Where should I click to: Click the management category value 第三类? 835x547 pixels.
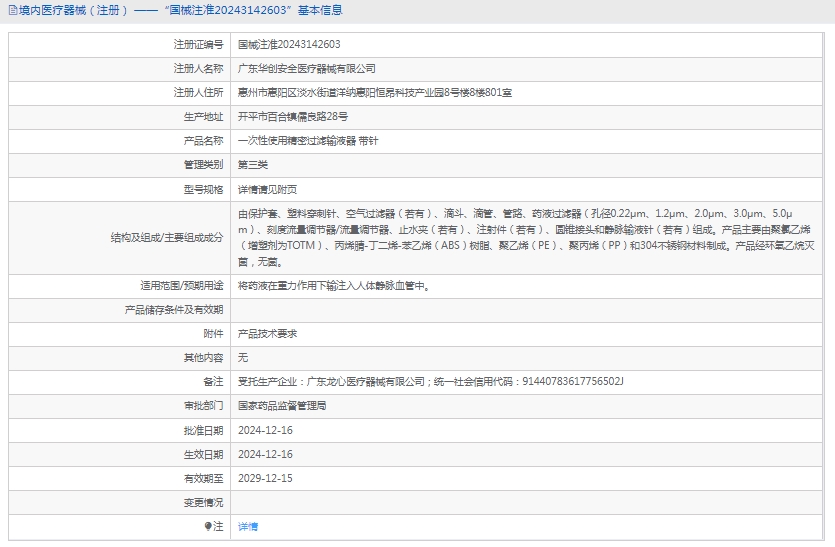pyautogui.click(x=253, y=165)
